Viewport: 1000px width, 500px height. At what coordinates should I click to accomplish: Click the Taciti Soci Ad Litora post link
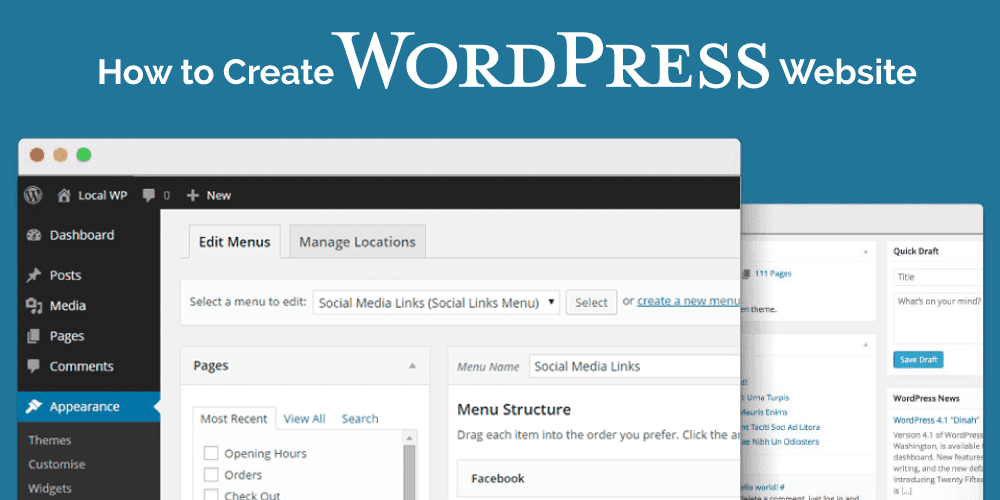781,427
